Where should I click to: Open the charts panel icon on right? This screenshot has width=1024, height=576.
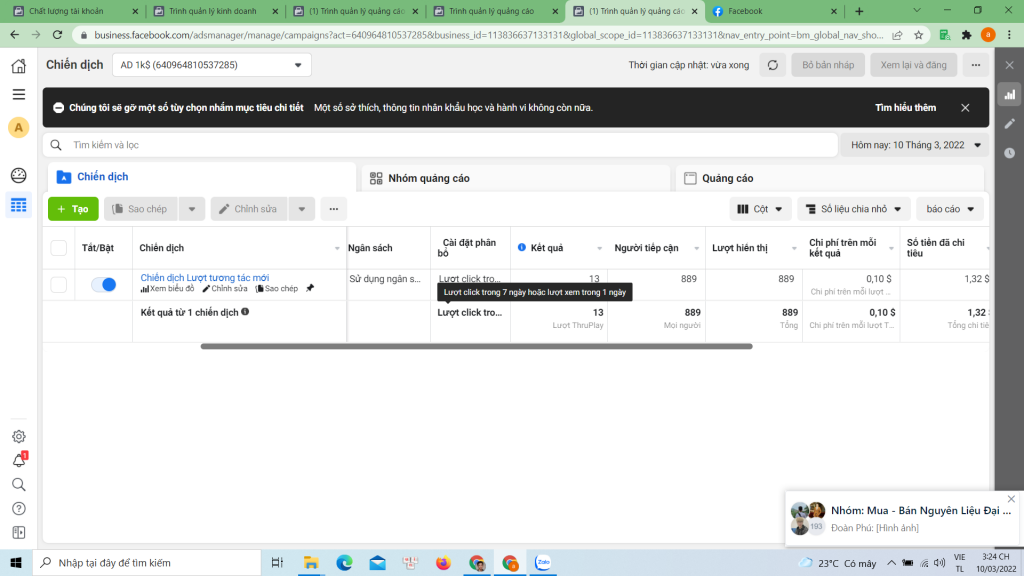(1009, 95)
